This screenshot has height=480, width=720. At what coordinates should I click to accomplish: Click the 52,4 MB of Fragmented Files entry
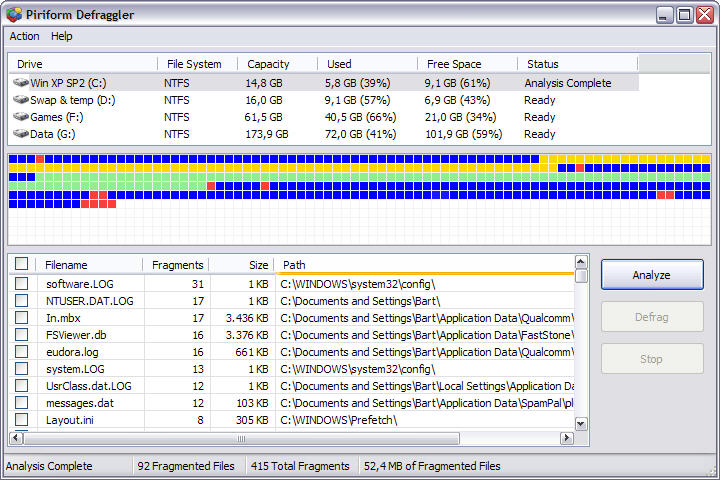tap(432, 466)
